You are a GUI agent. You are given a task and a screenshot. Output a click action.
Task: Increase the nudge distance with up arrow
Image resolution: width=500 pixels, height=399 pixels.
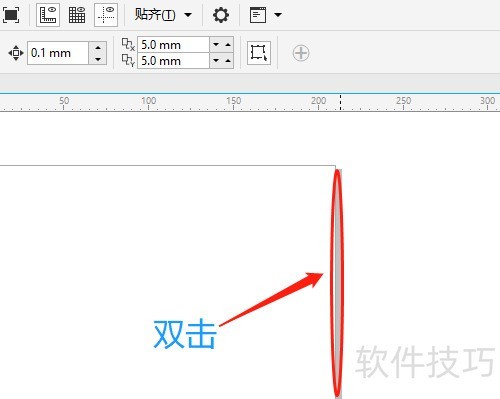click(x=98, y=47)
